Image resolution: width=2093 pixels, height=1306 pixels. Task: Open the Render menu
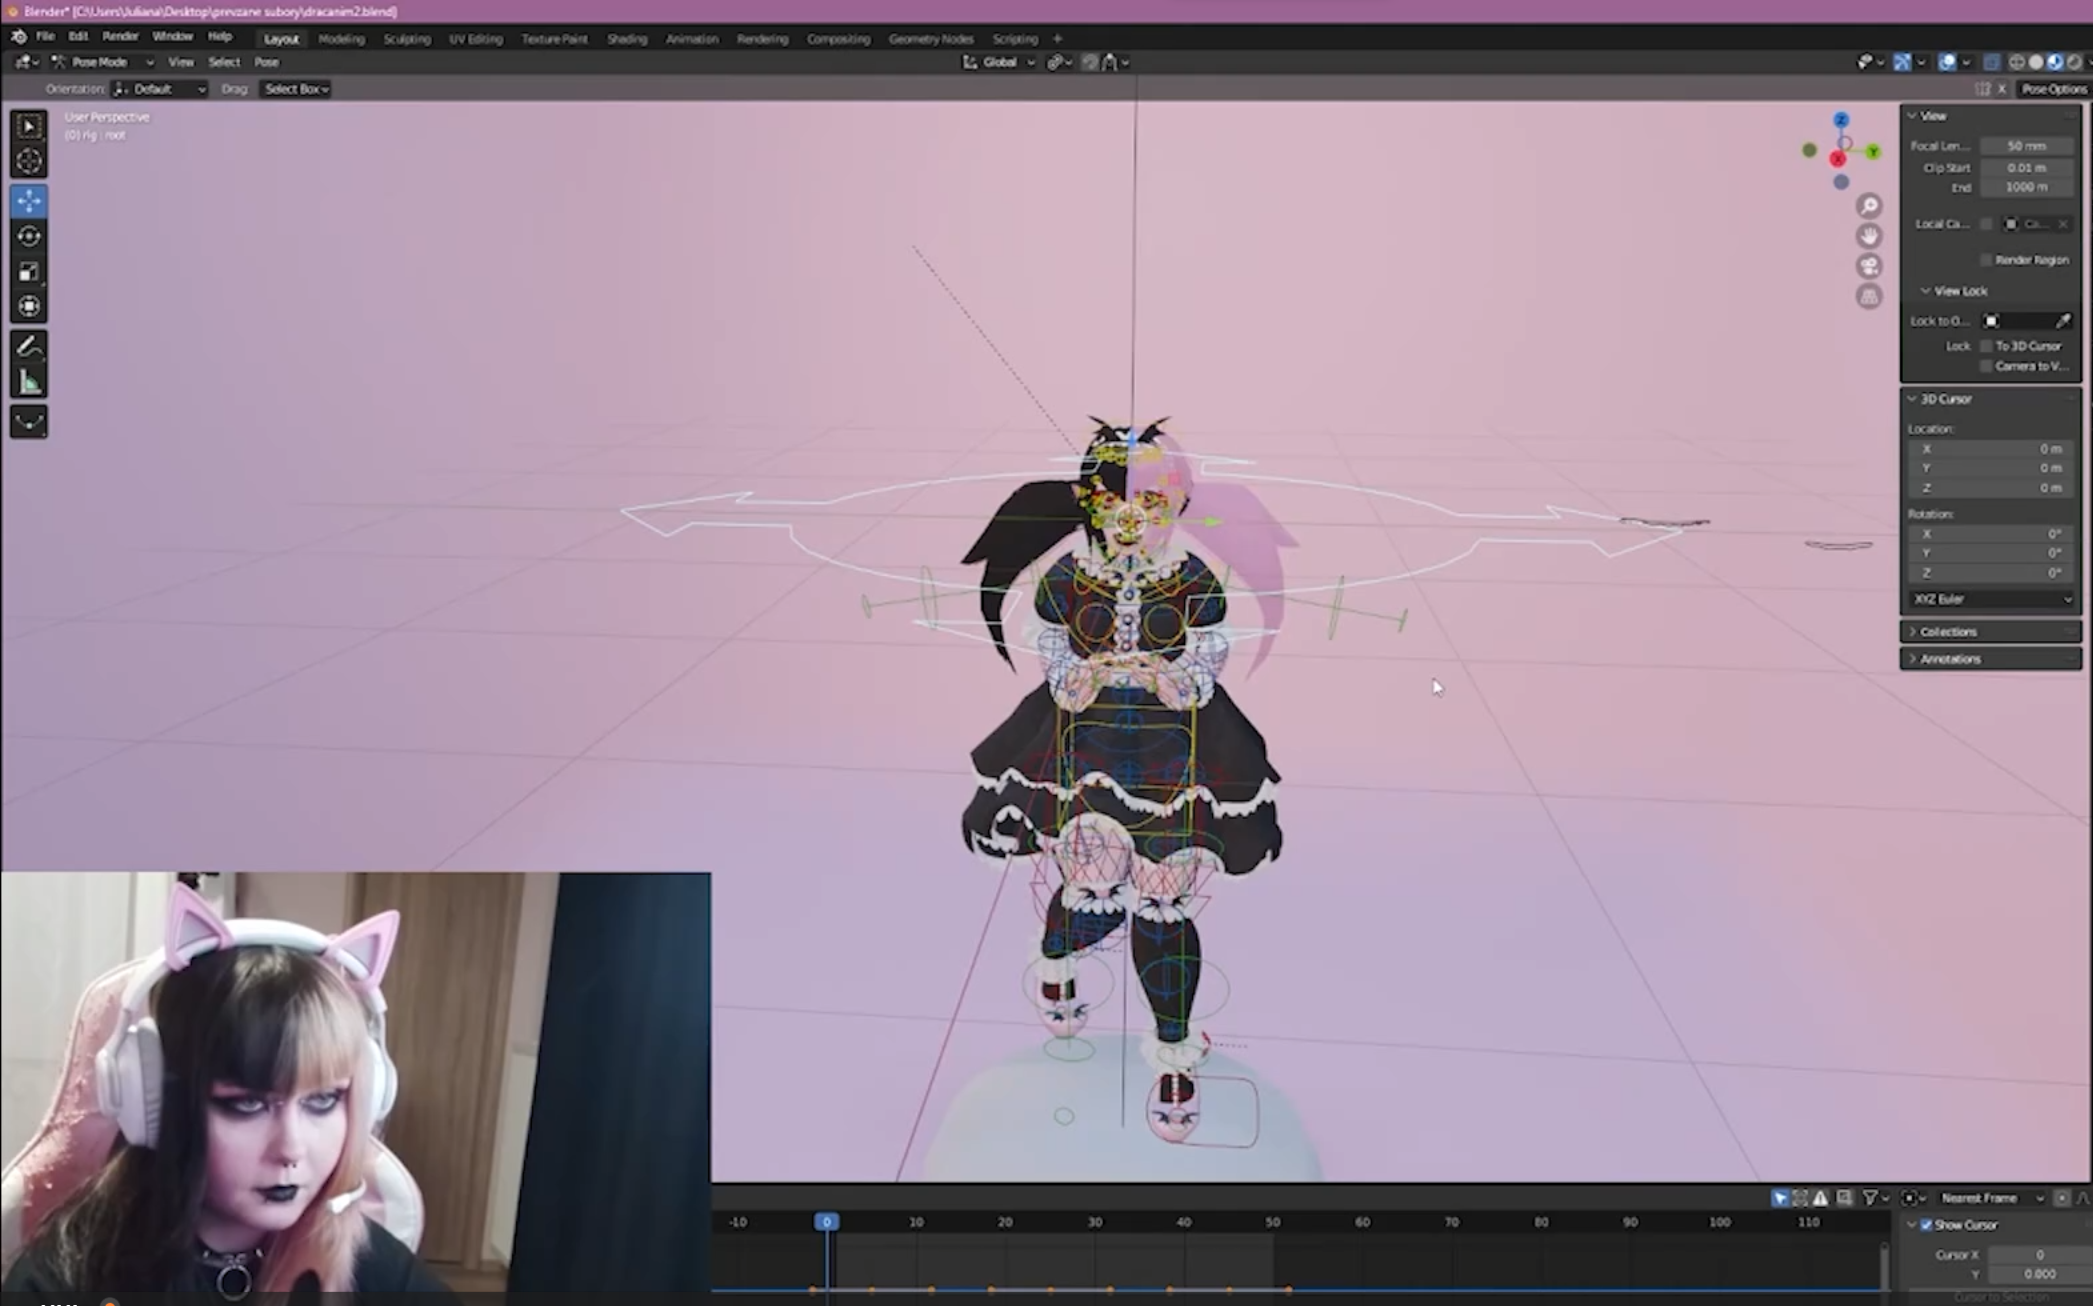120,36
